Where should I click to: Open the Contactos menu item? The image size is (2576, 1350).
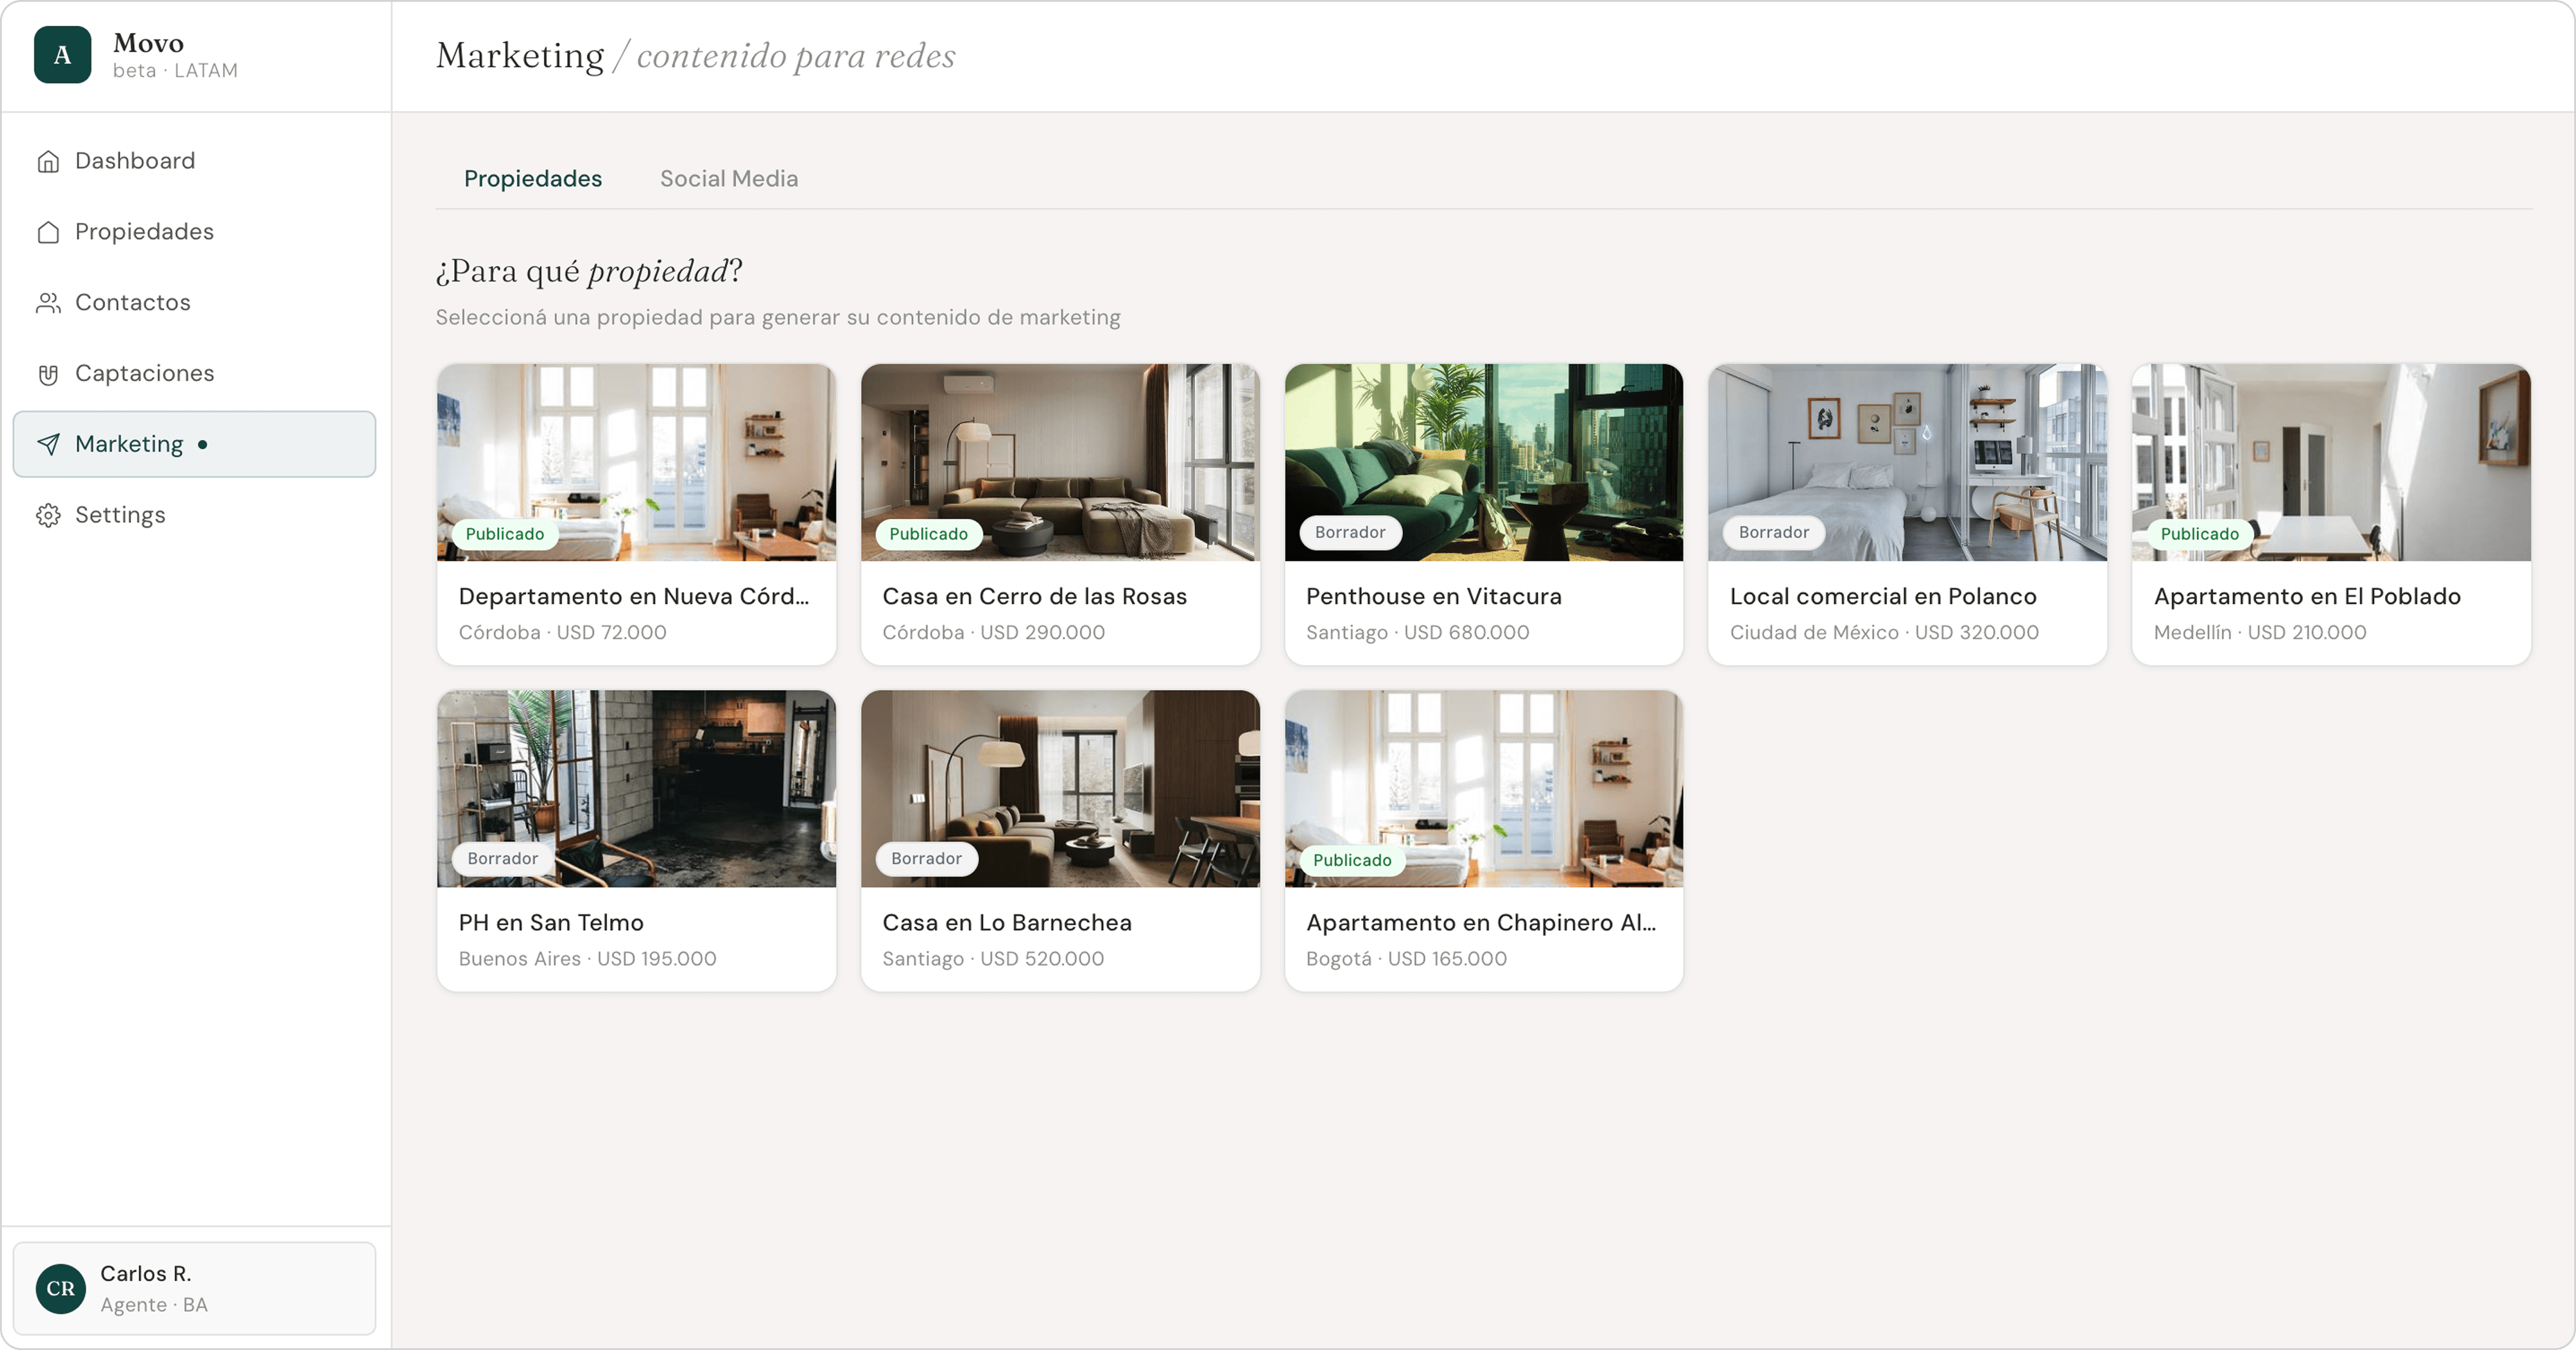pyautogui.click(x=132, y=303)
